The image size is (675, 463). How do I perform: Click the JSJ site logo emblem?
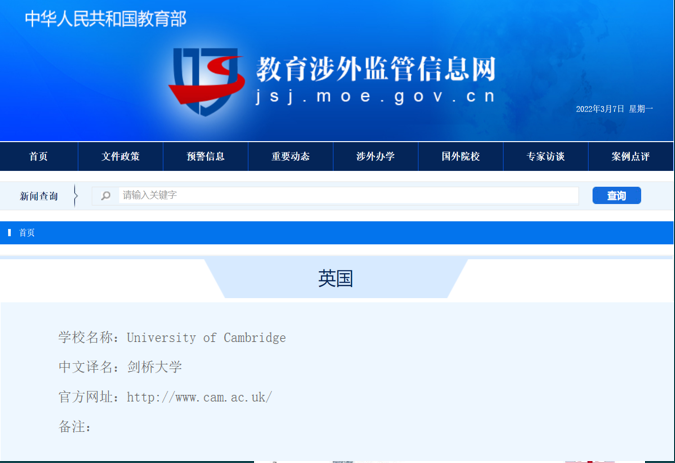(205, 81)
